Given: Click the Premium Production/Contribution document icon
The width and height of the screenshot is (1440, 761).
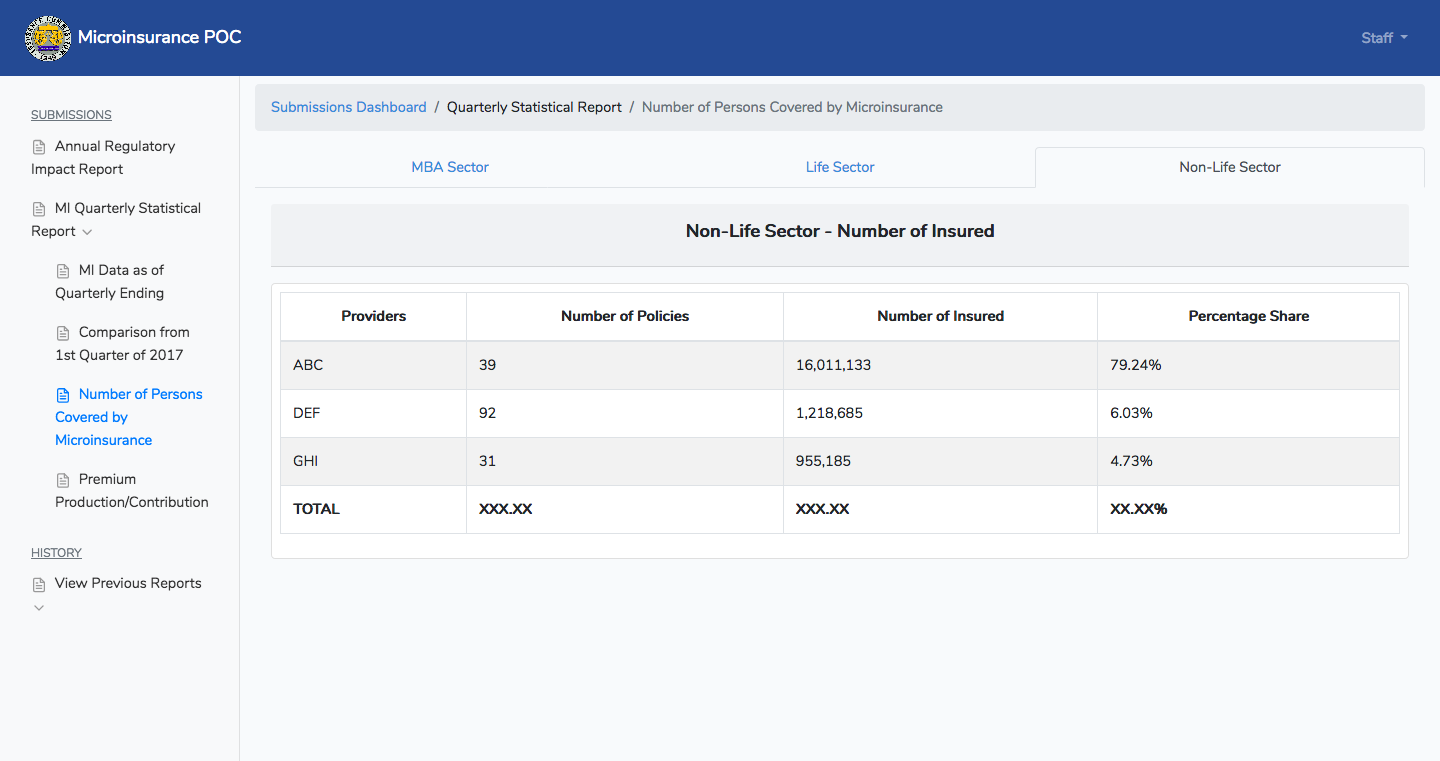Looking at the screenshot, I should point(63,480).
